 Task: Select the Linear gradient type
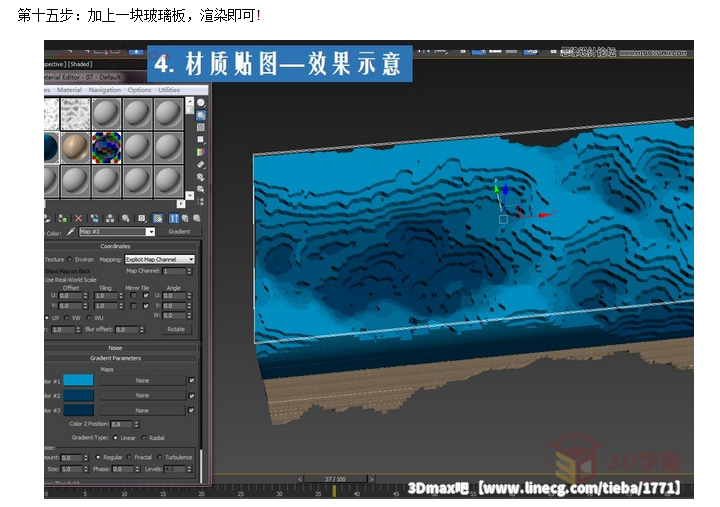(115, 438)
